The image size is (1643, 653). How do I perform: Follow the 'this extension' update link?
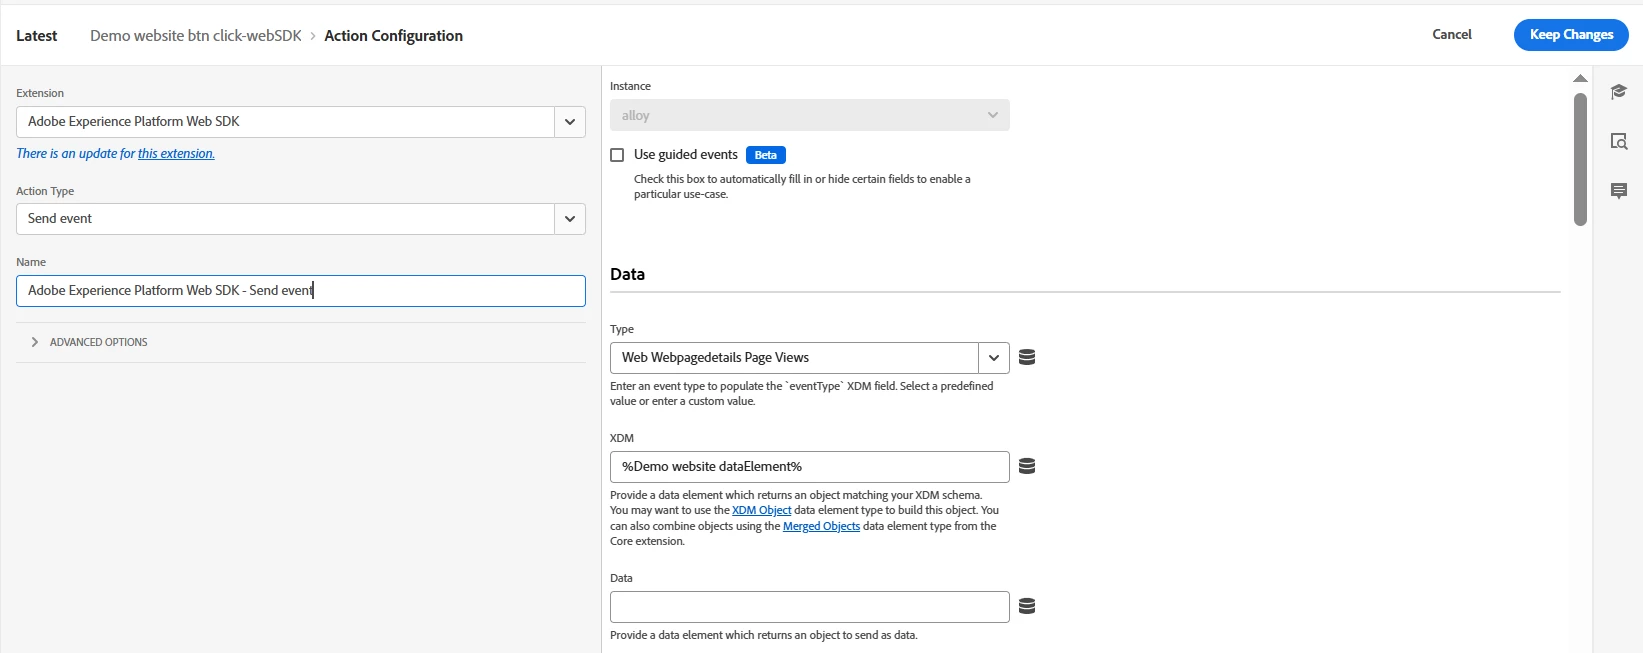pyautogui.click(x=176, y=153)
